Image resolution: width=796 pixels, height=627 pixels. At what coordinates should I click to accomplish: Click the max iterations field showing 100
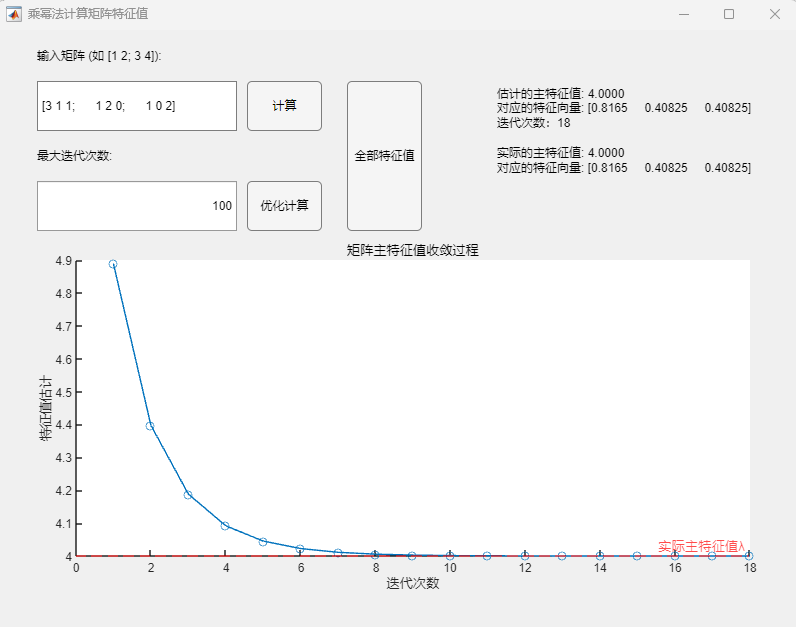click(x=137, y=206)
